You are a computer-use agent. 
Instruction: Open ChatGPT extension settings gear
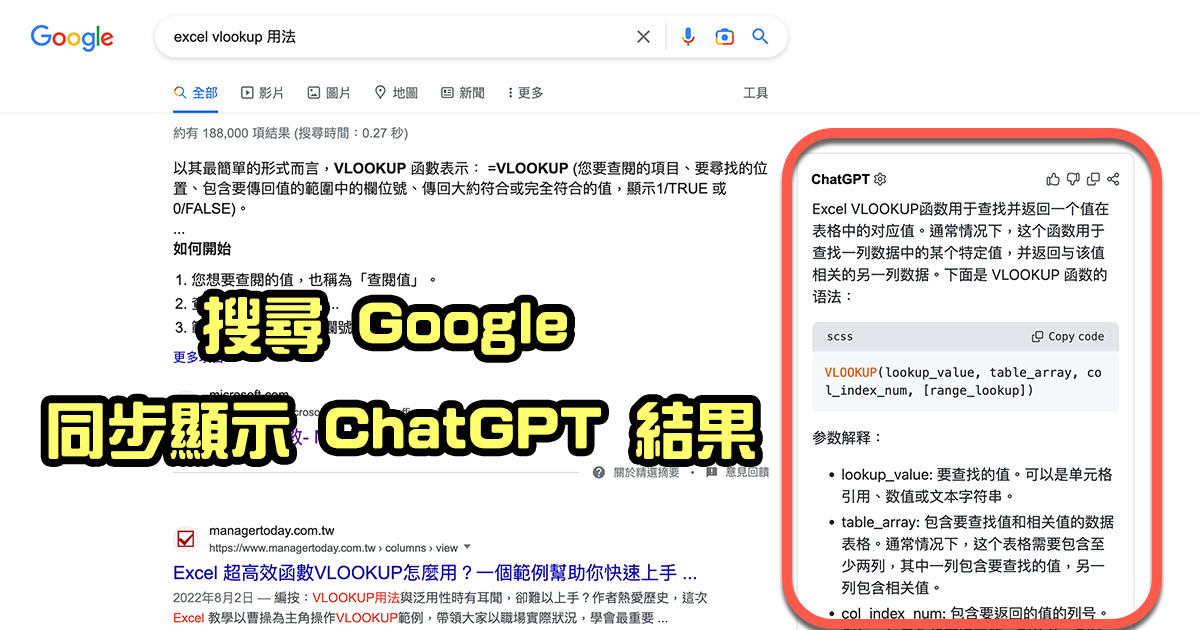879,179
